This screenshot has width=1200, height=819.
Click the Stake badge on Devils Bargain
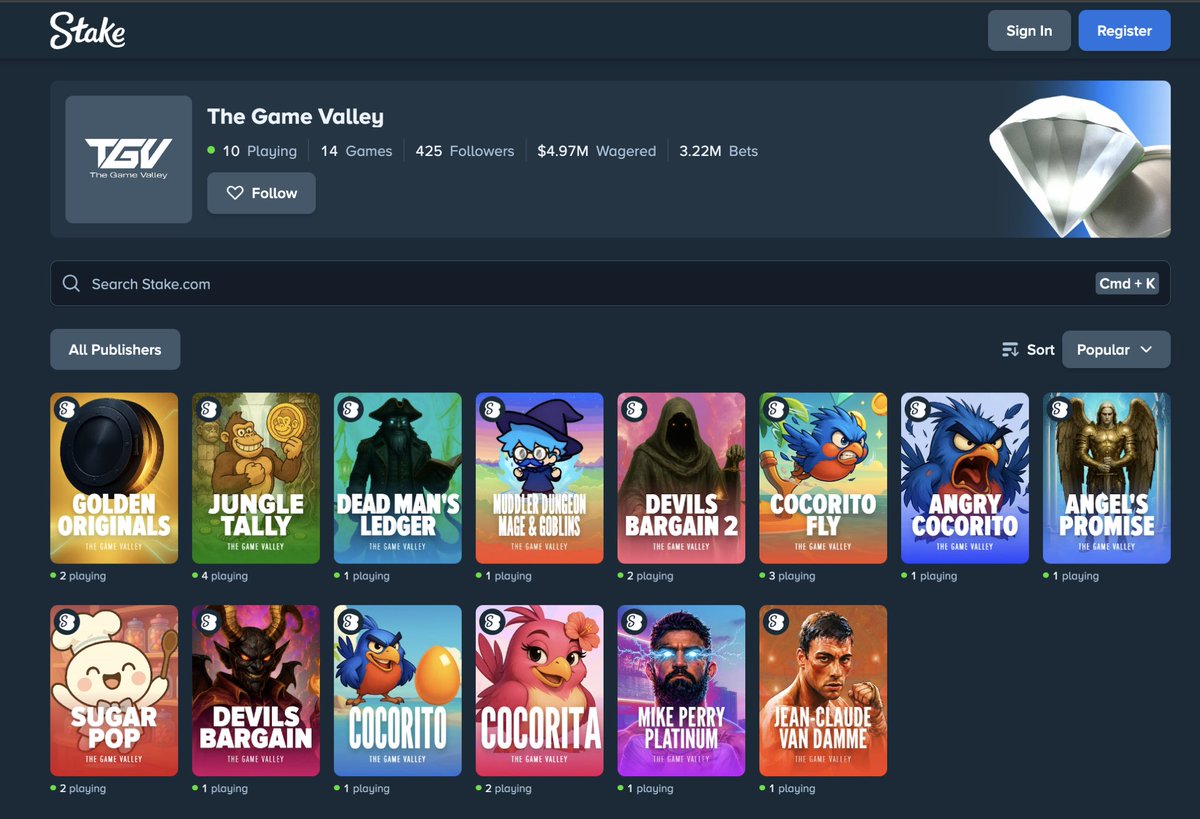209,622
